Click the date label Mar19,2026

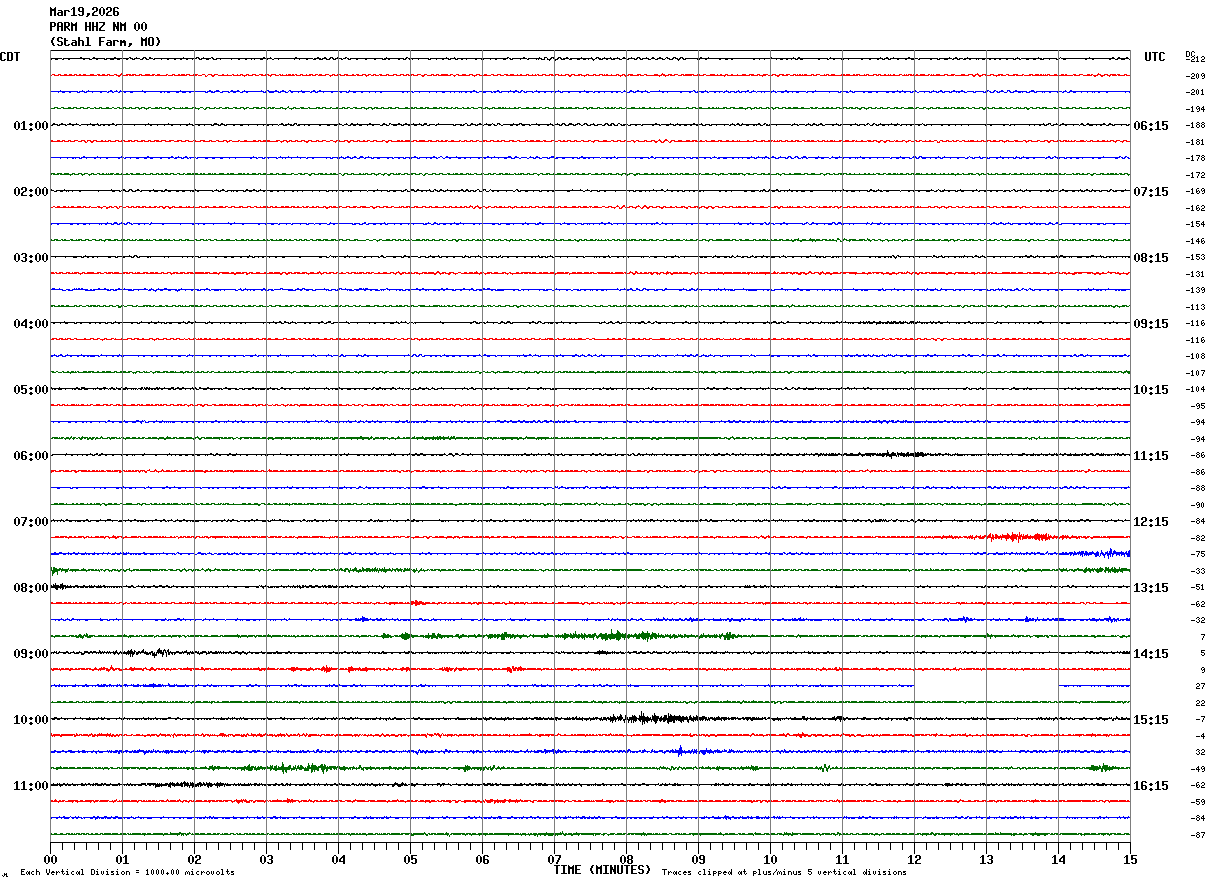(84, 12)
